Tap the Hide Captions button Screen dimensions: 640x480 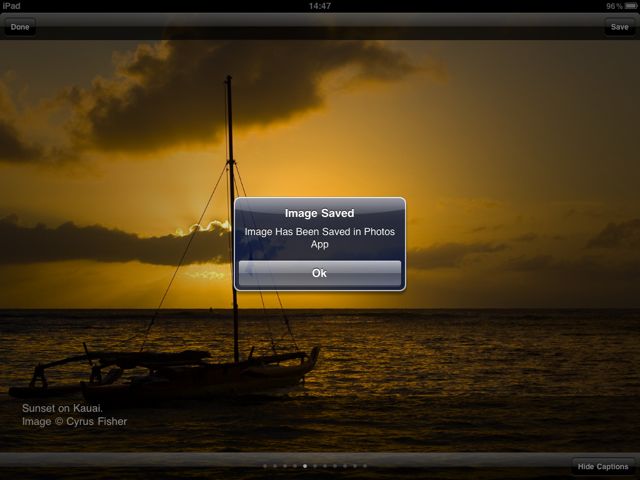603,467
